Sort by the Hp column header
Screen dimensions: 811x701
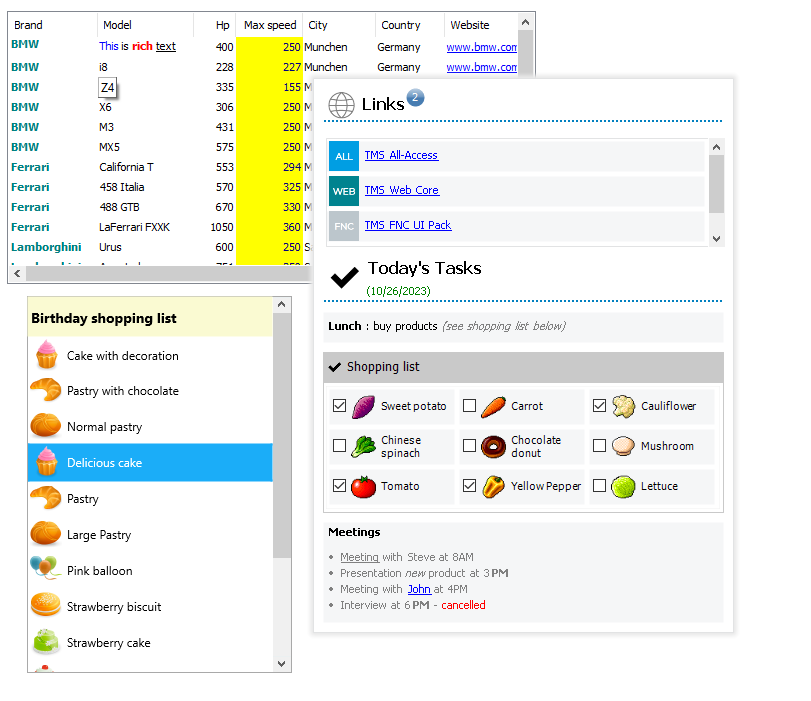click(x=215, y=25)
